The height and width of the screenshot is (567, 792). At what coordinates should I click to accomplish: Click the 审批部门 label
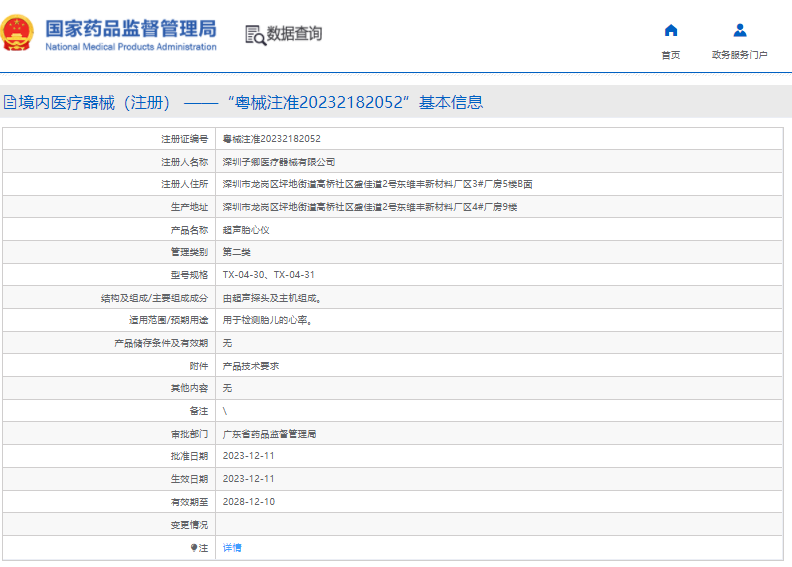189,434
